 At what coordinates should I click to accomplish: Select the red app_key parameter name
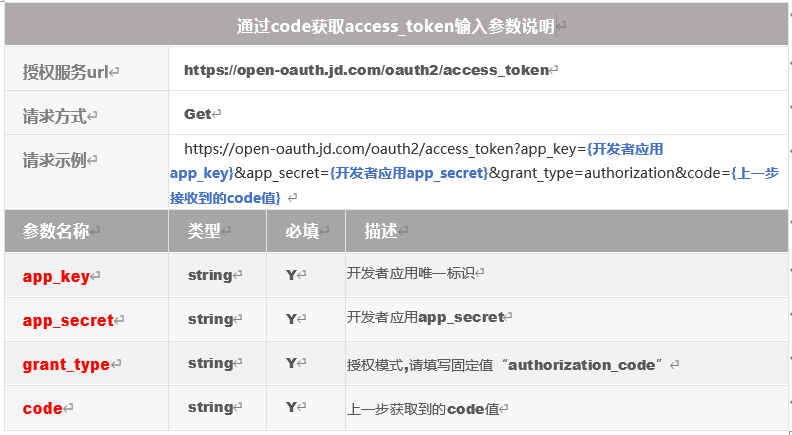[x=56, y=276]
